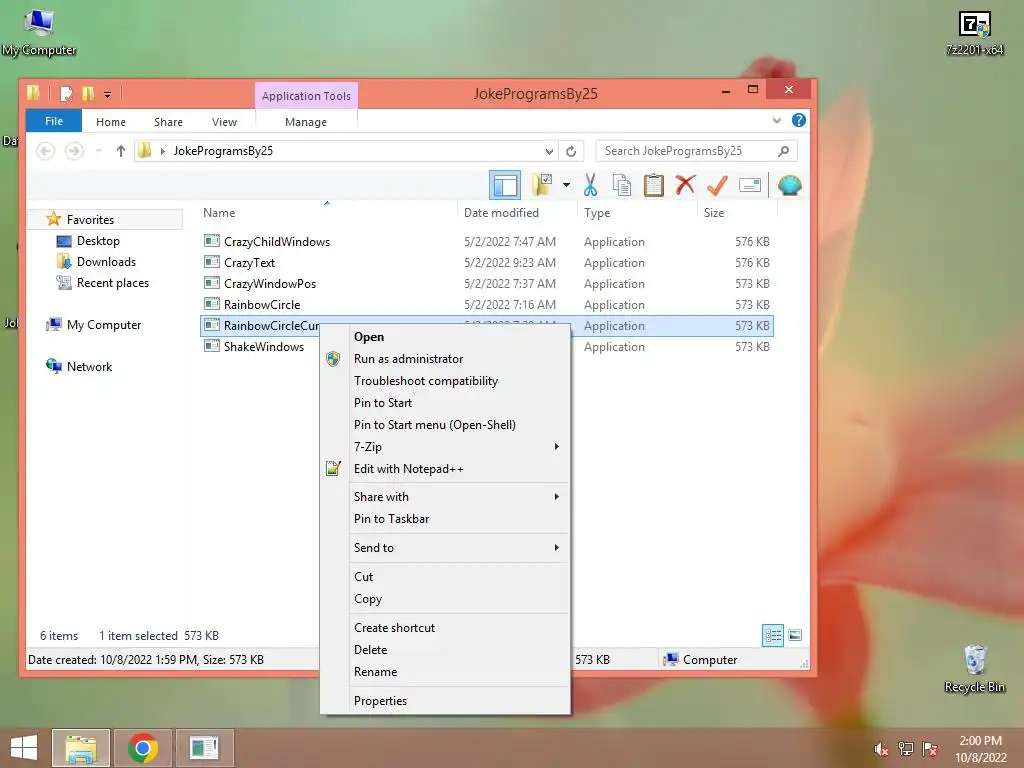
Task: Choose Troubleshoot compatibility
Action: [445, 381]
